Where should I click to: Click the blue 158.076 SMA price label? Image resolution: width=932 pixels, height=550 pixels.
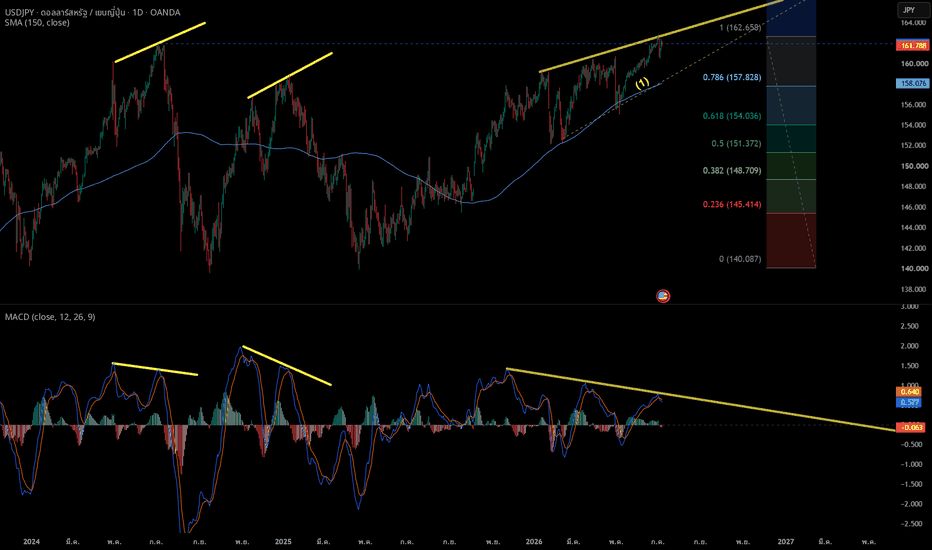click(x=912, y=83)
